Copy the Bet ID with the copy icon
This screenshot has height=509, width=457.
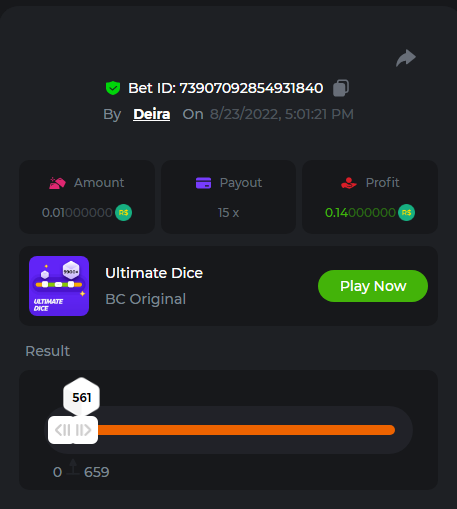click(x=341, y=88)
